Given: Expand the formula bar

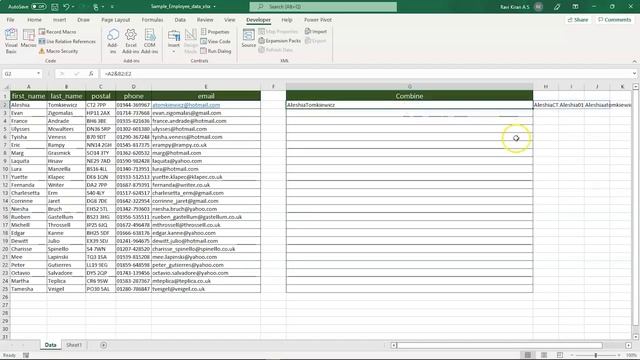Looking at the screenshot, I should [634, 73].
